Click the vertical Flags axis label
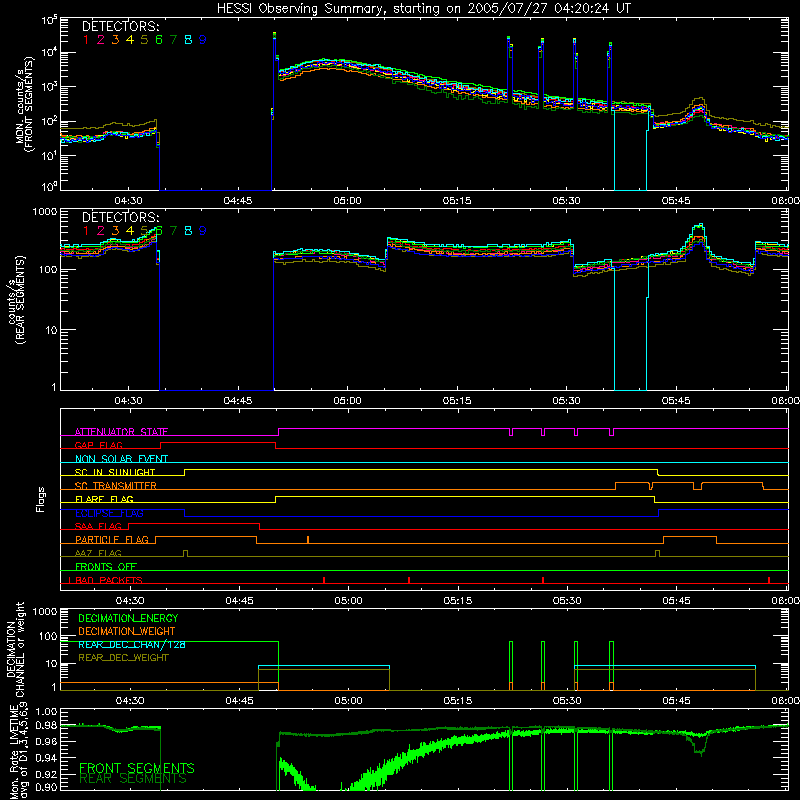 click(41, 499)
